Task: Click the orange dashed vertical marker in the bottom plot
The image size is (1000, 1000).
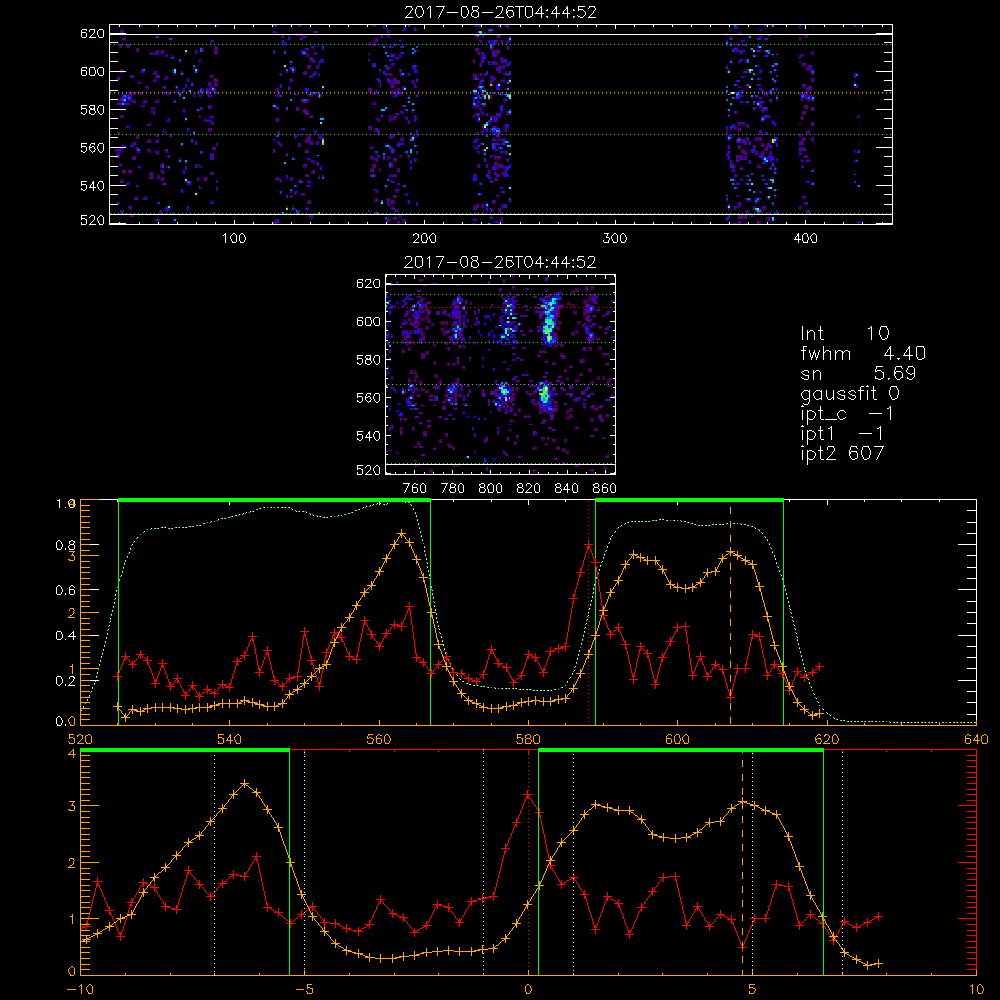Action: click(x=742, y=861)
